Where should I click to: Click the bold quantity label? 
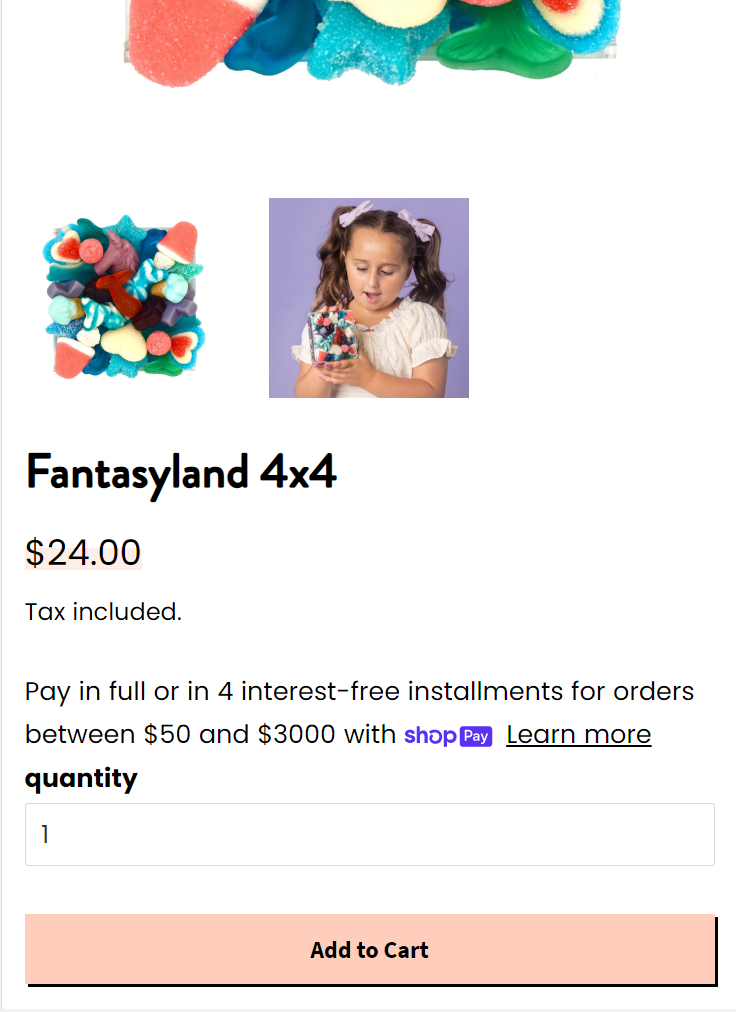81,778
